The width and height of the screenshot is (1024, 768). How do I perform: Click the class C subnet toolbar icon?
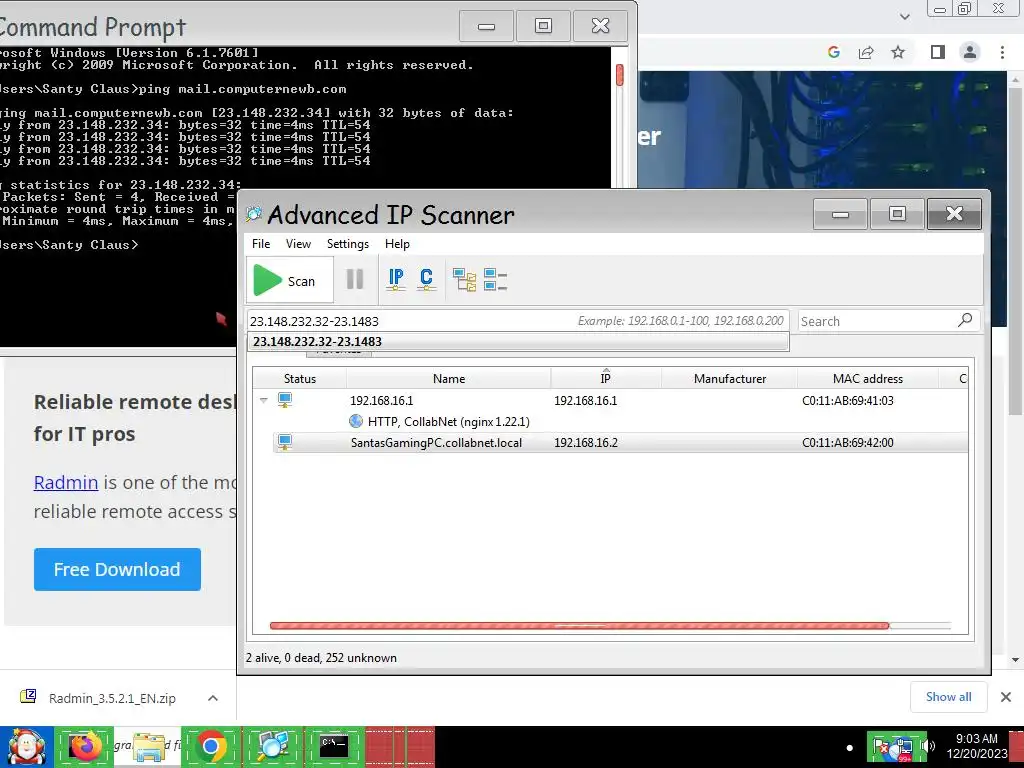coord(426,280)
